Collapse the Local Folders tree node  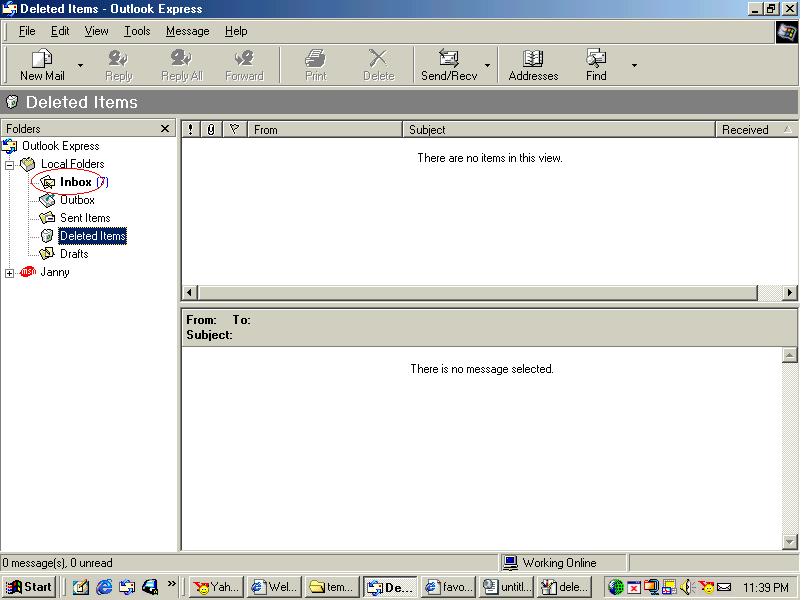(10, 164)
